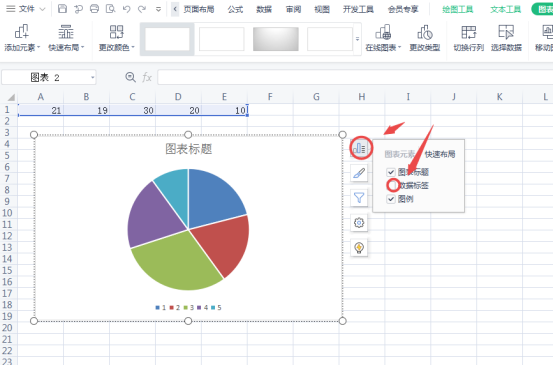
Task: Expand the quick access toolbar dropdown
Action: pyautogui.click(x=158, y=9)
